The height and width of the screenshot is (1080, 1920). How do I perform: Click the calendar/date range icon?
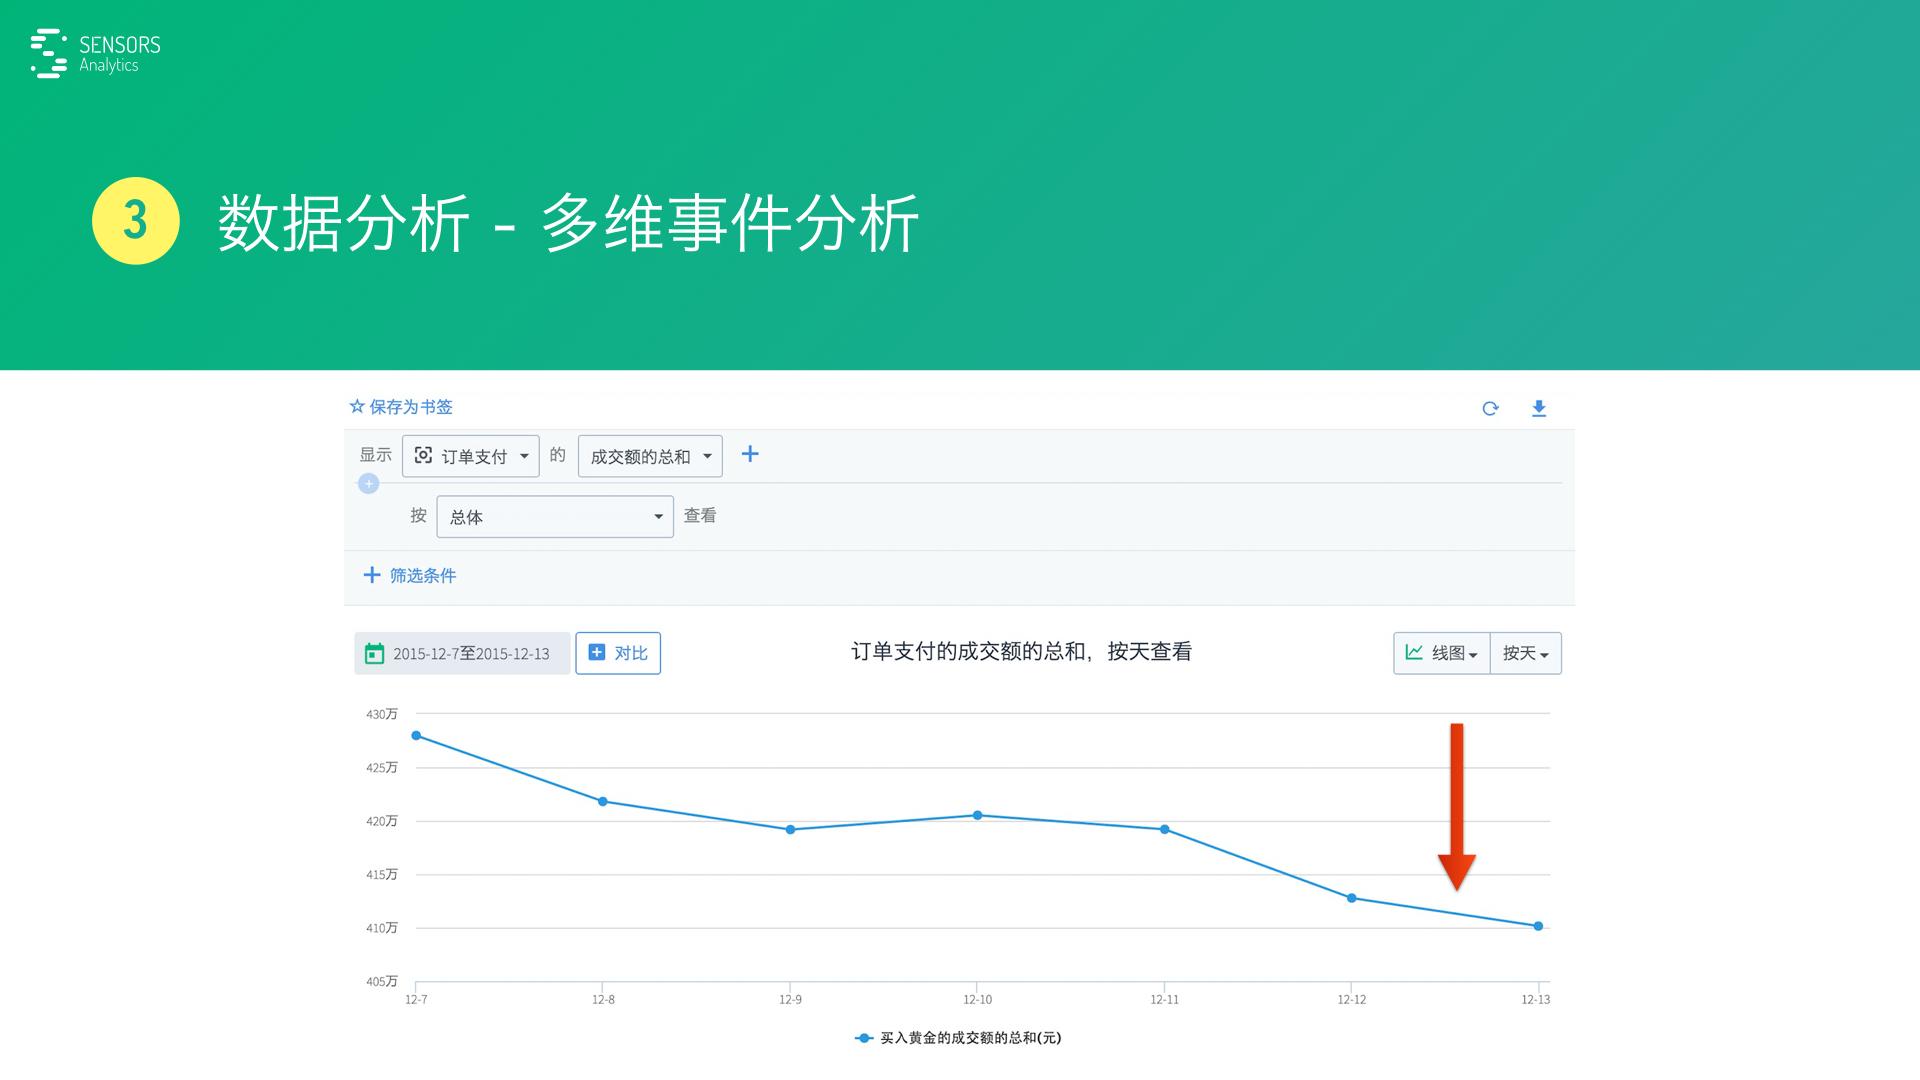pos(373,650)
